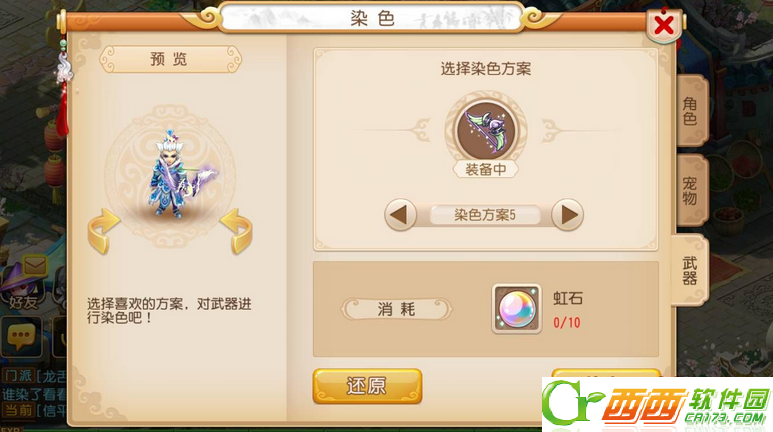Rotate character preview with left golden arrow

tap(103, 231)
